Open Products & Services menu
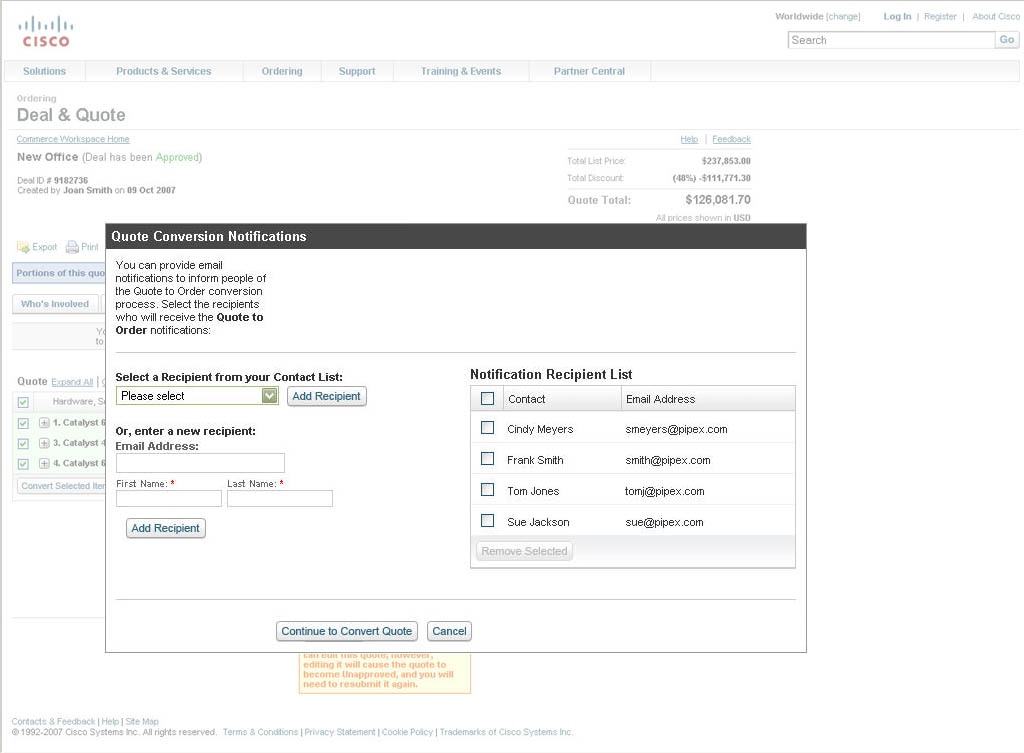The image size is (1024, 753). tap(164, 71)
